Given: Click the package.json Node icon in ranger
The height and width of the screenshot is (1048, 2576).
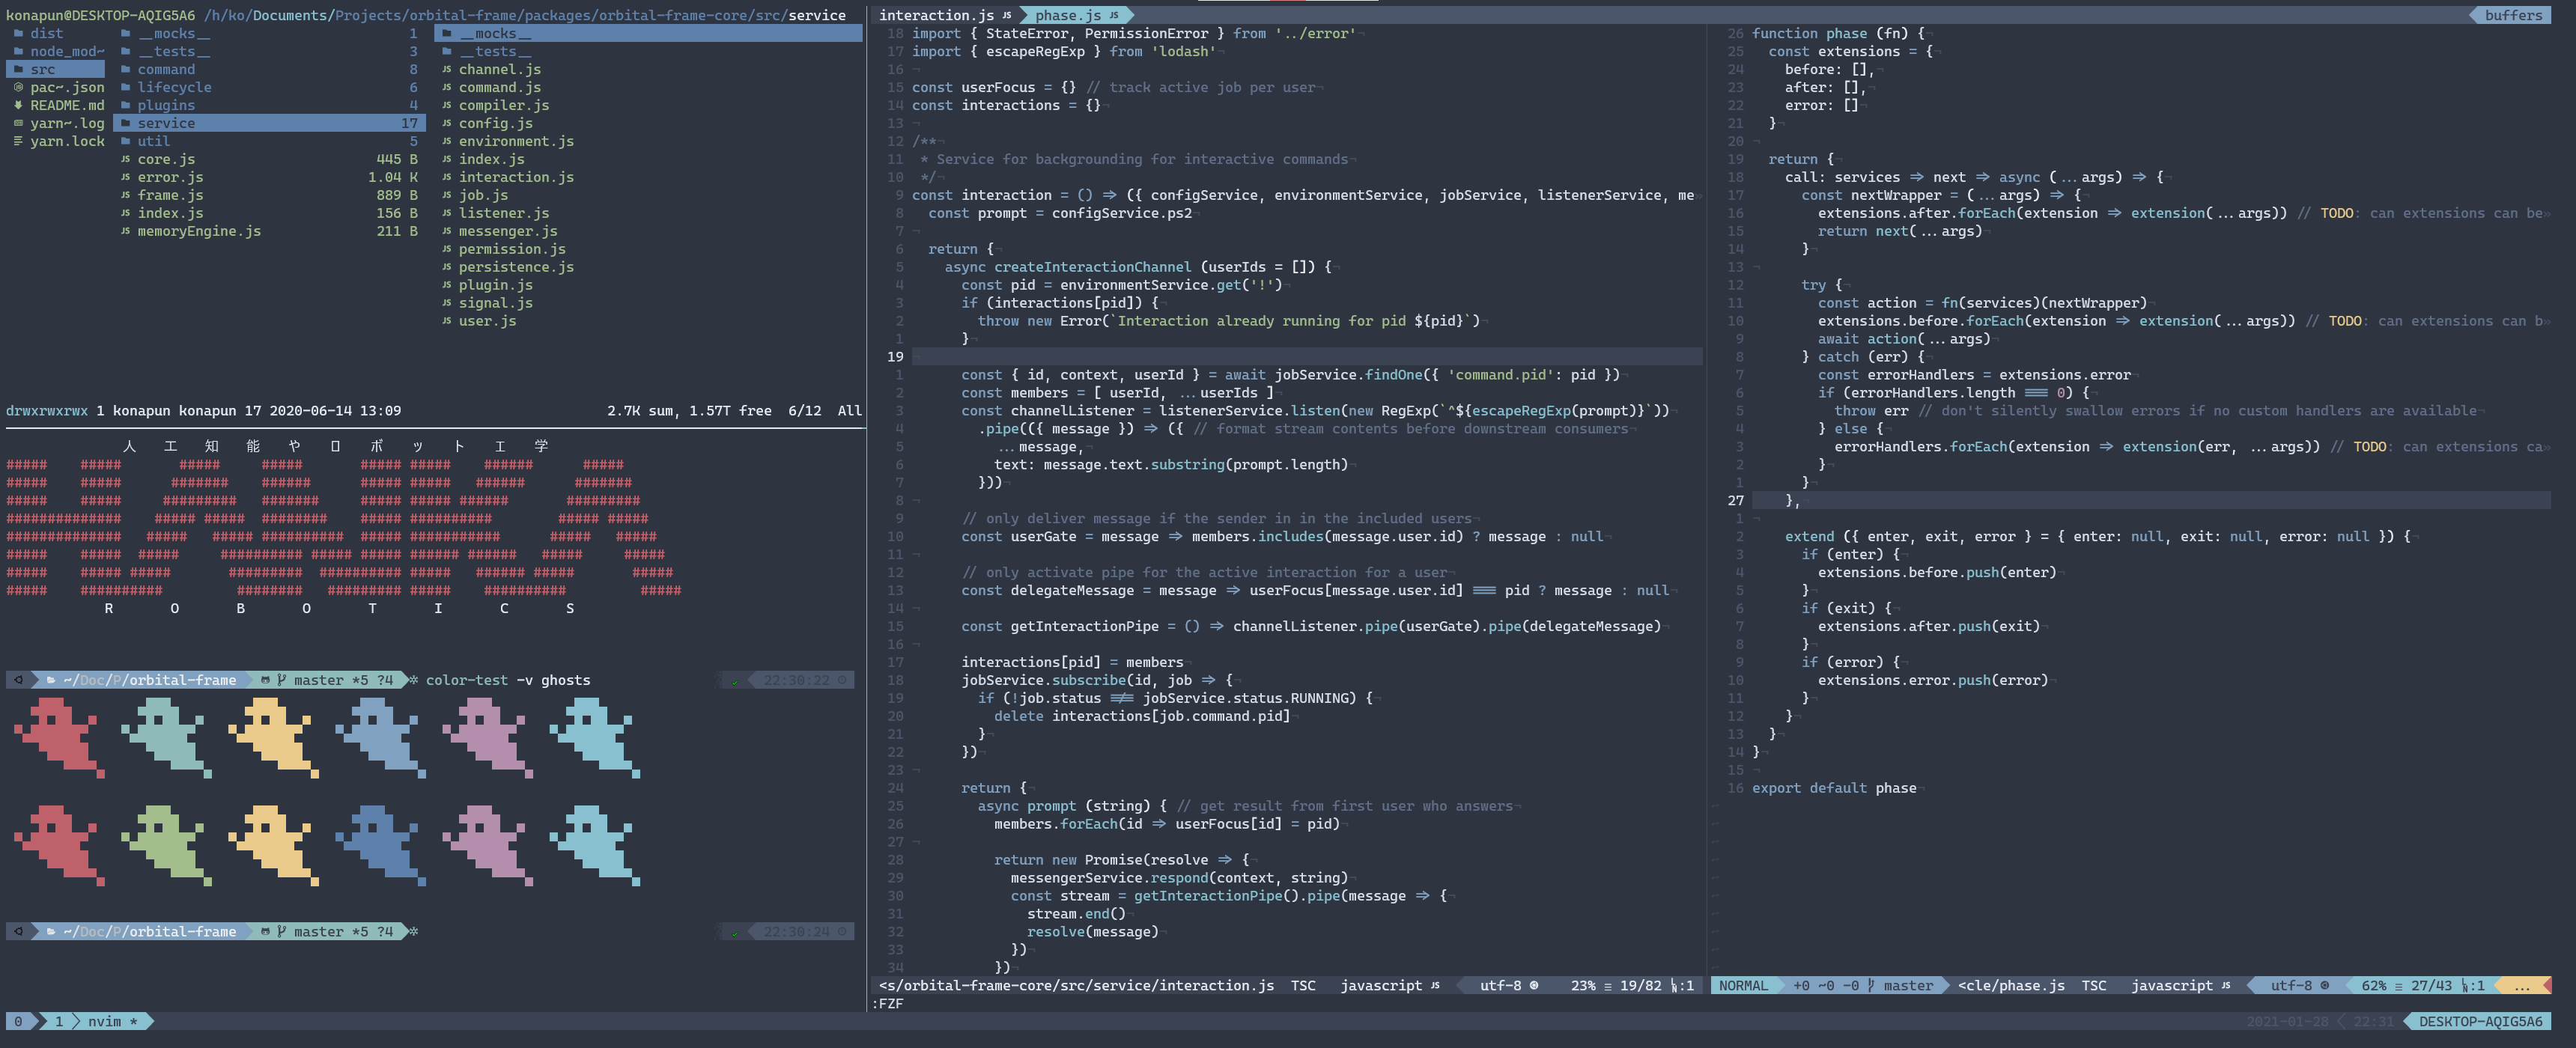Looking at the screenshot, I should [x=18, y=87].
